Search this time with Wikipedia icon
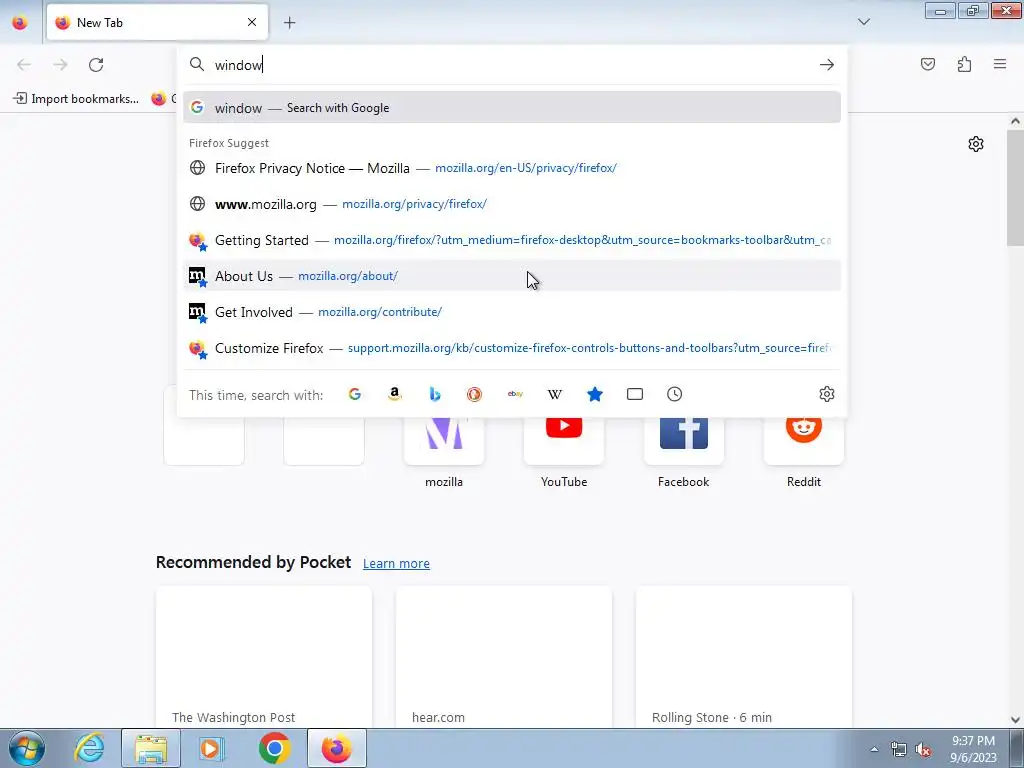 [x=555, y=394]
